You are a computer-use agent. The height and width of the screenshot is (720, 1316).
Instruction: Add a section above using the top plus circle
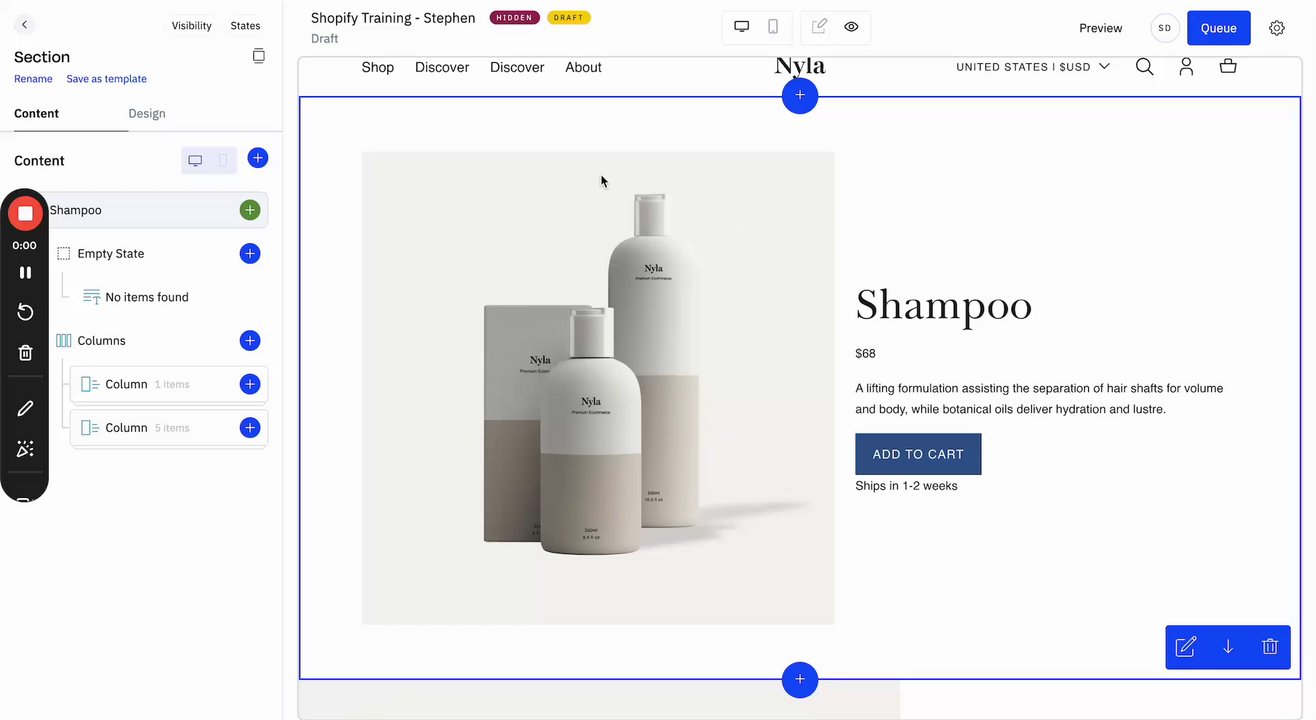coord(800,95)
